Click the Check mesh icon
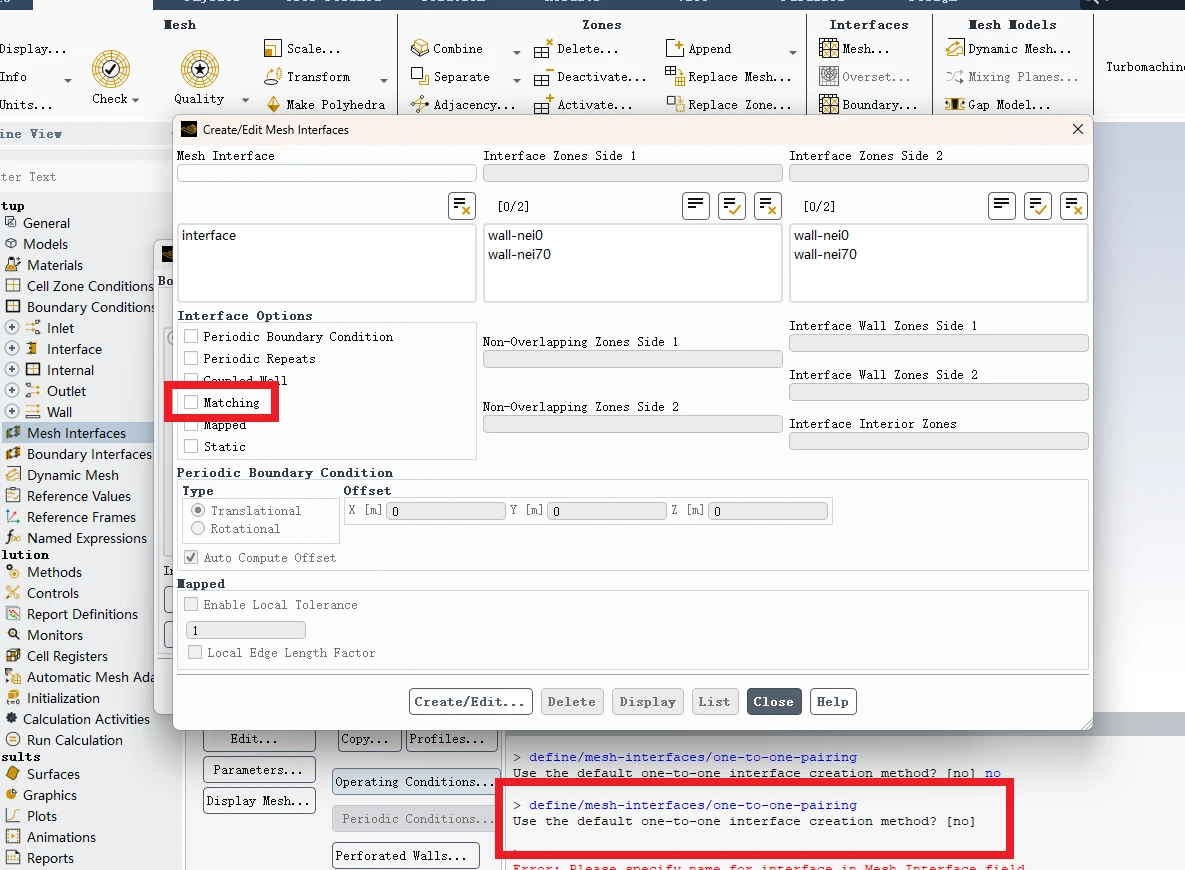Screen dimensions: 1185x870 pos(111,70)
